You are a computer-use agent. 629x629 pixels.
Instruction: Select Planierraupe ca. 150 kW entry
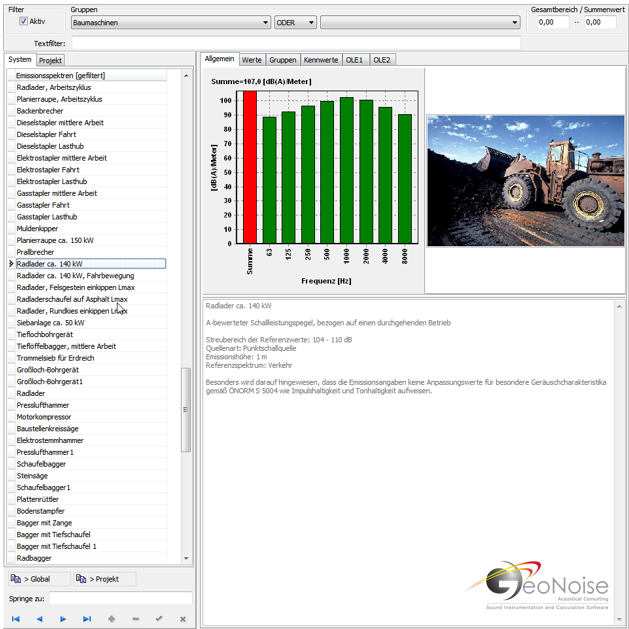[55, 240]
